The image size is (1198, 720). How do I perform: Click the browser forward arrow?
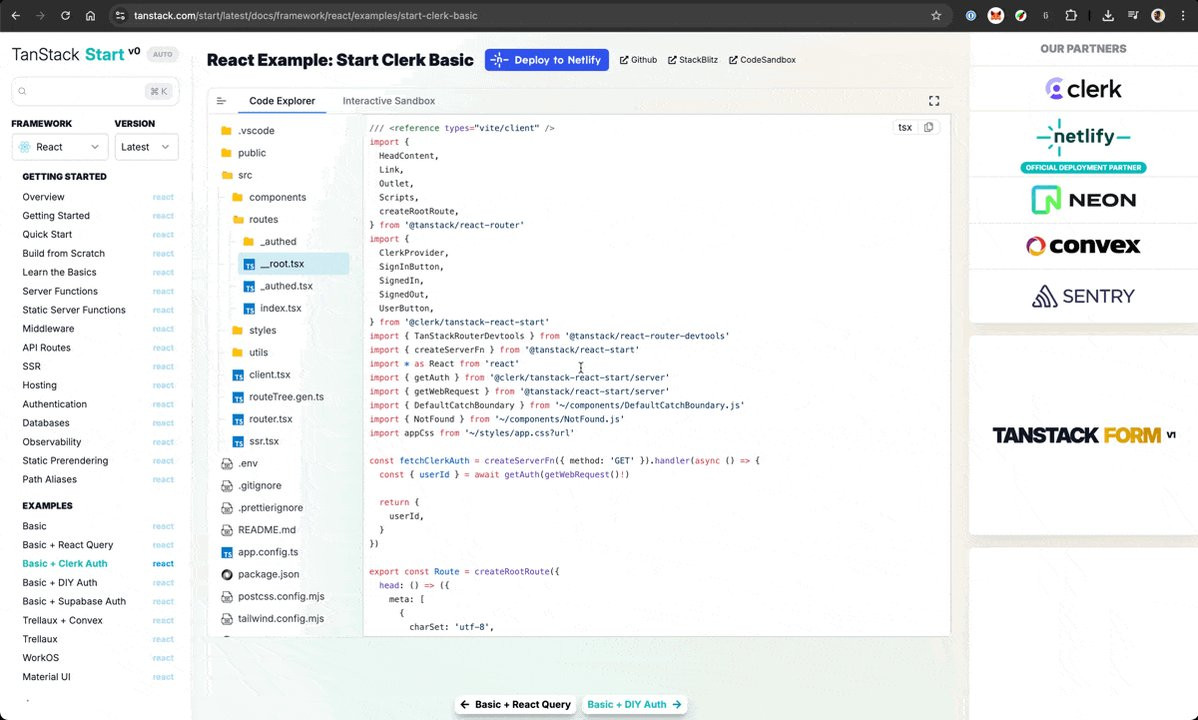tap(40, 15)
